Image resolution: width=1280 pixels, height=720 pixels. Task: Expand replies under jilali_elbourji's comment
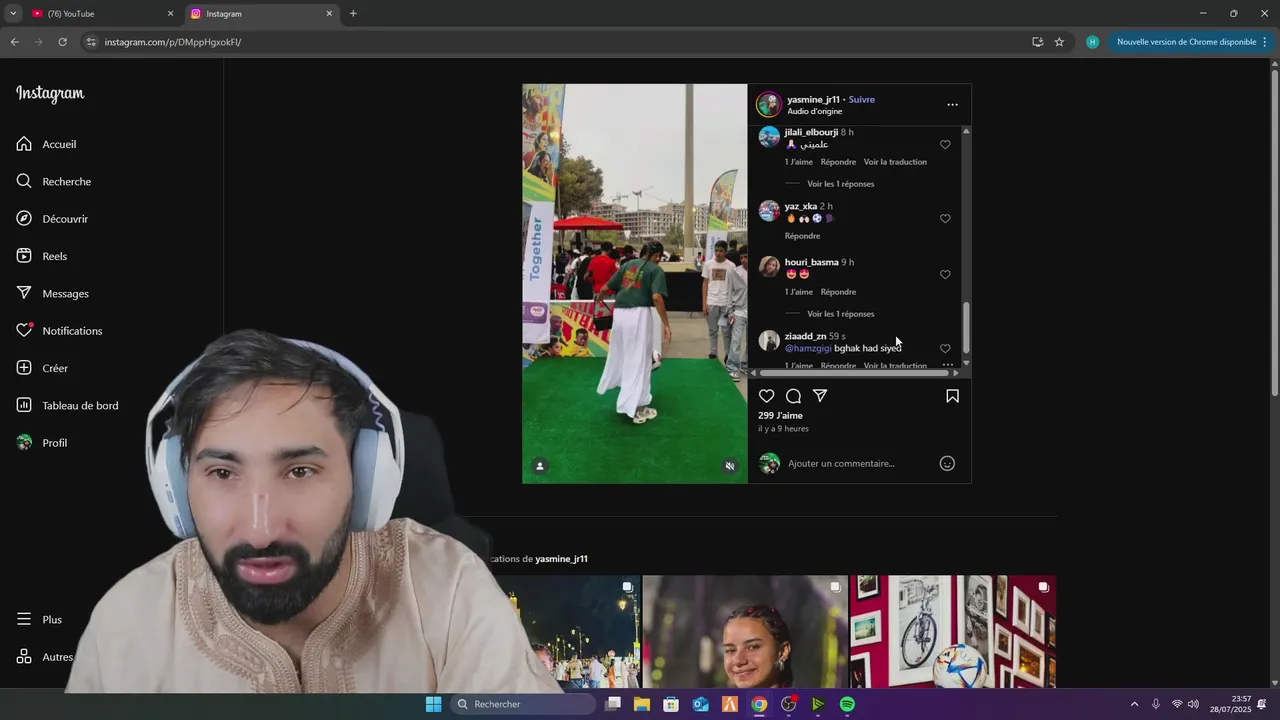841,184
